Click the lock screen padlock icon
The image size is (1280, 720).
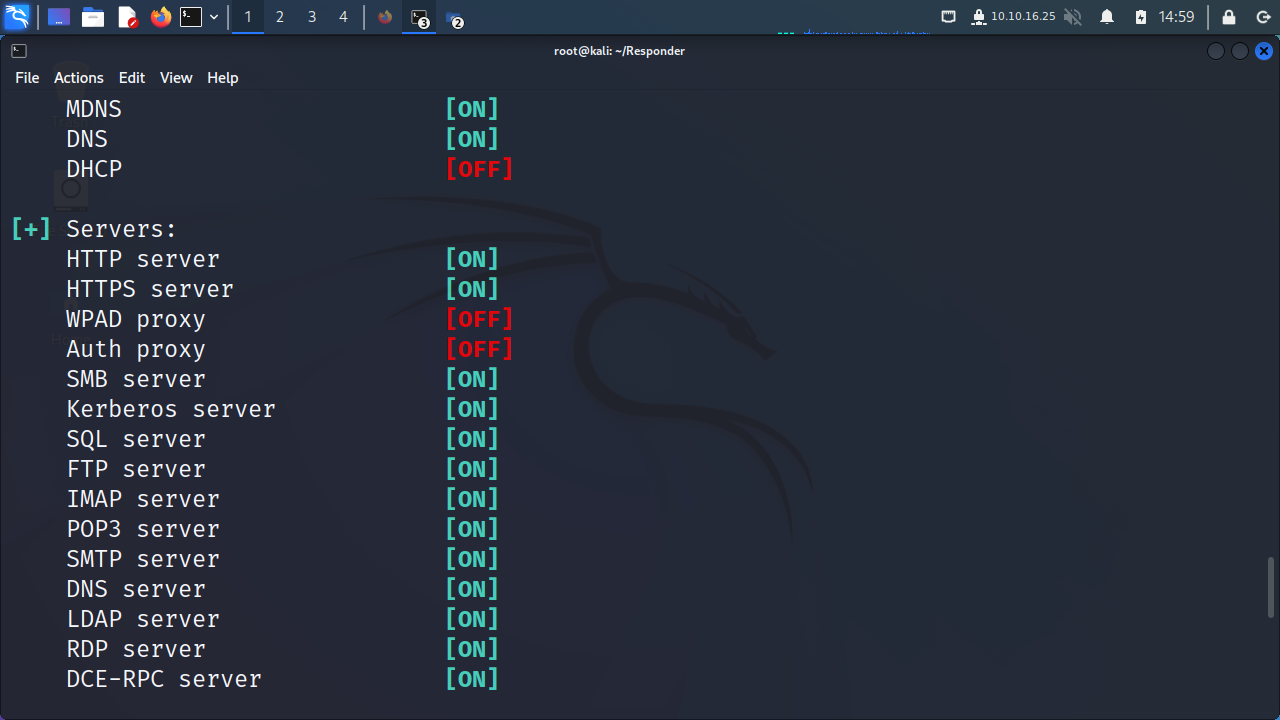pyautogui.click(x=1229, y=17)
